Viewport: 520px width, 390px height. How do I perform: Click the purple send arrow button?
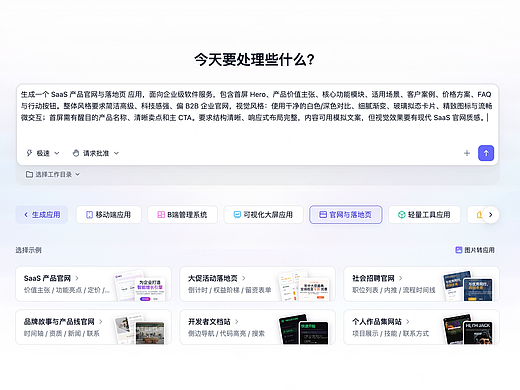pyautogui.click(x=486, y=153)
